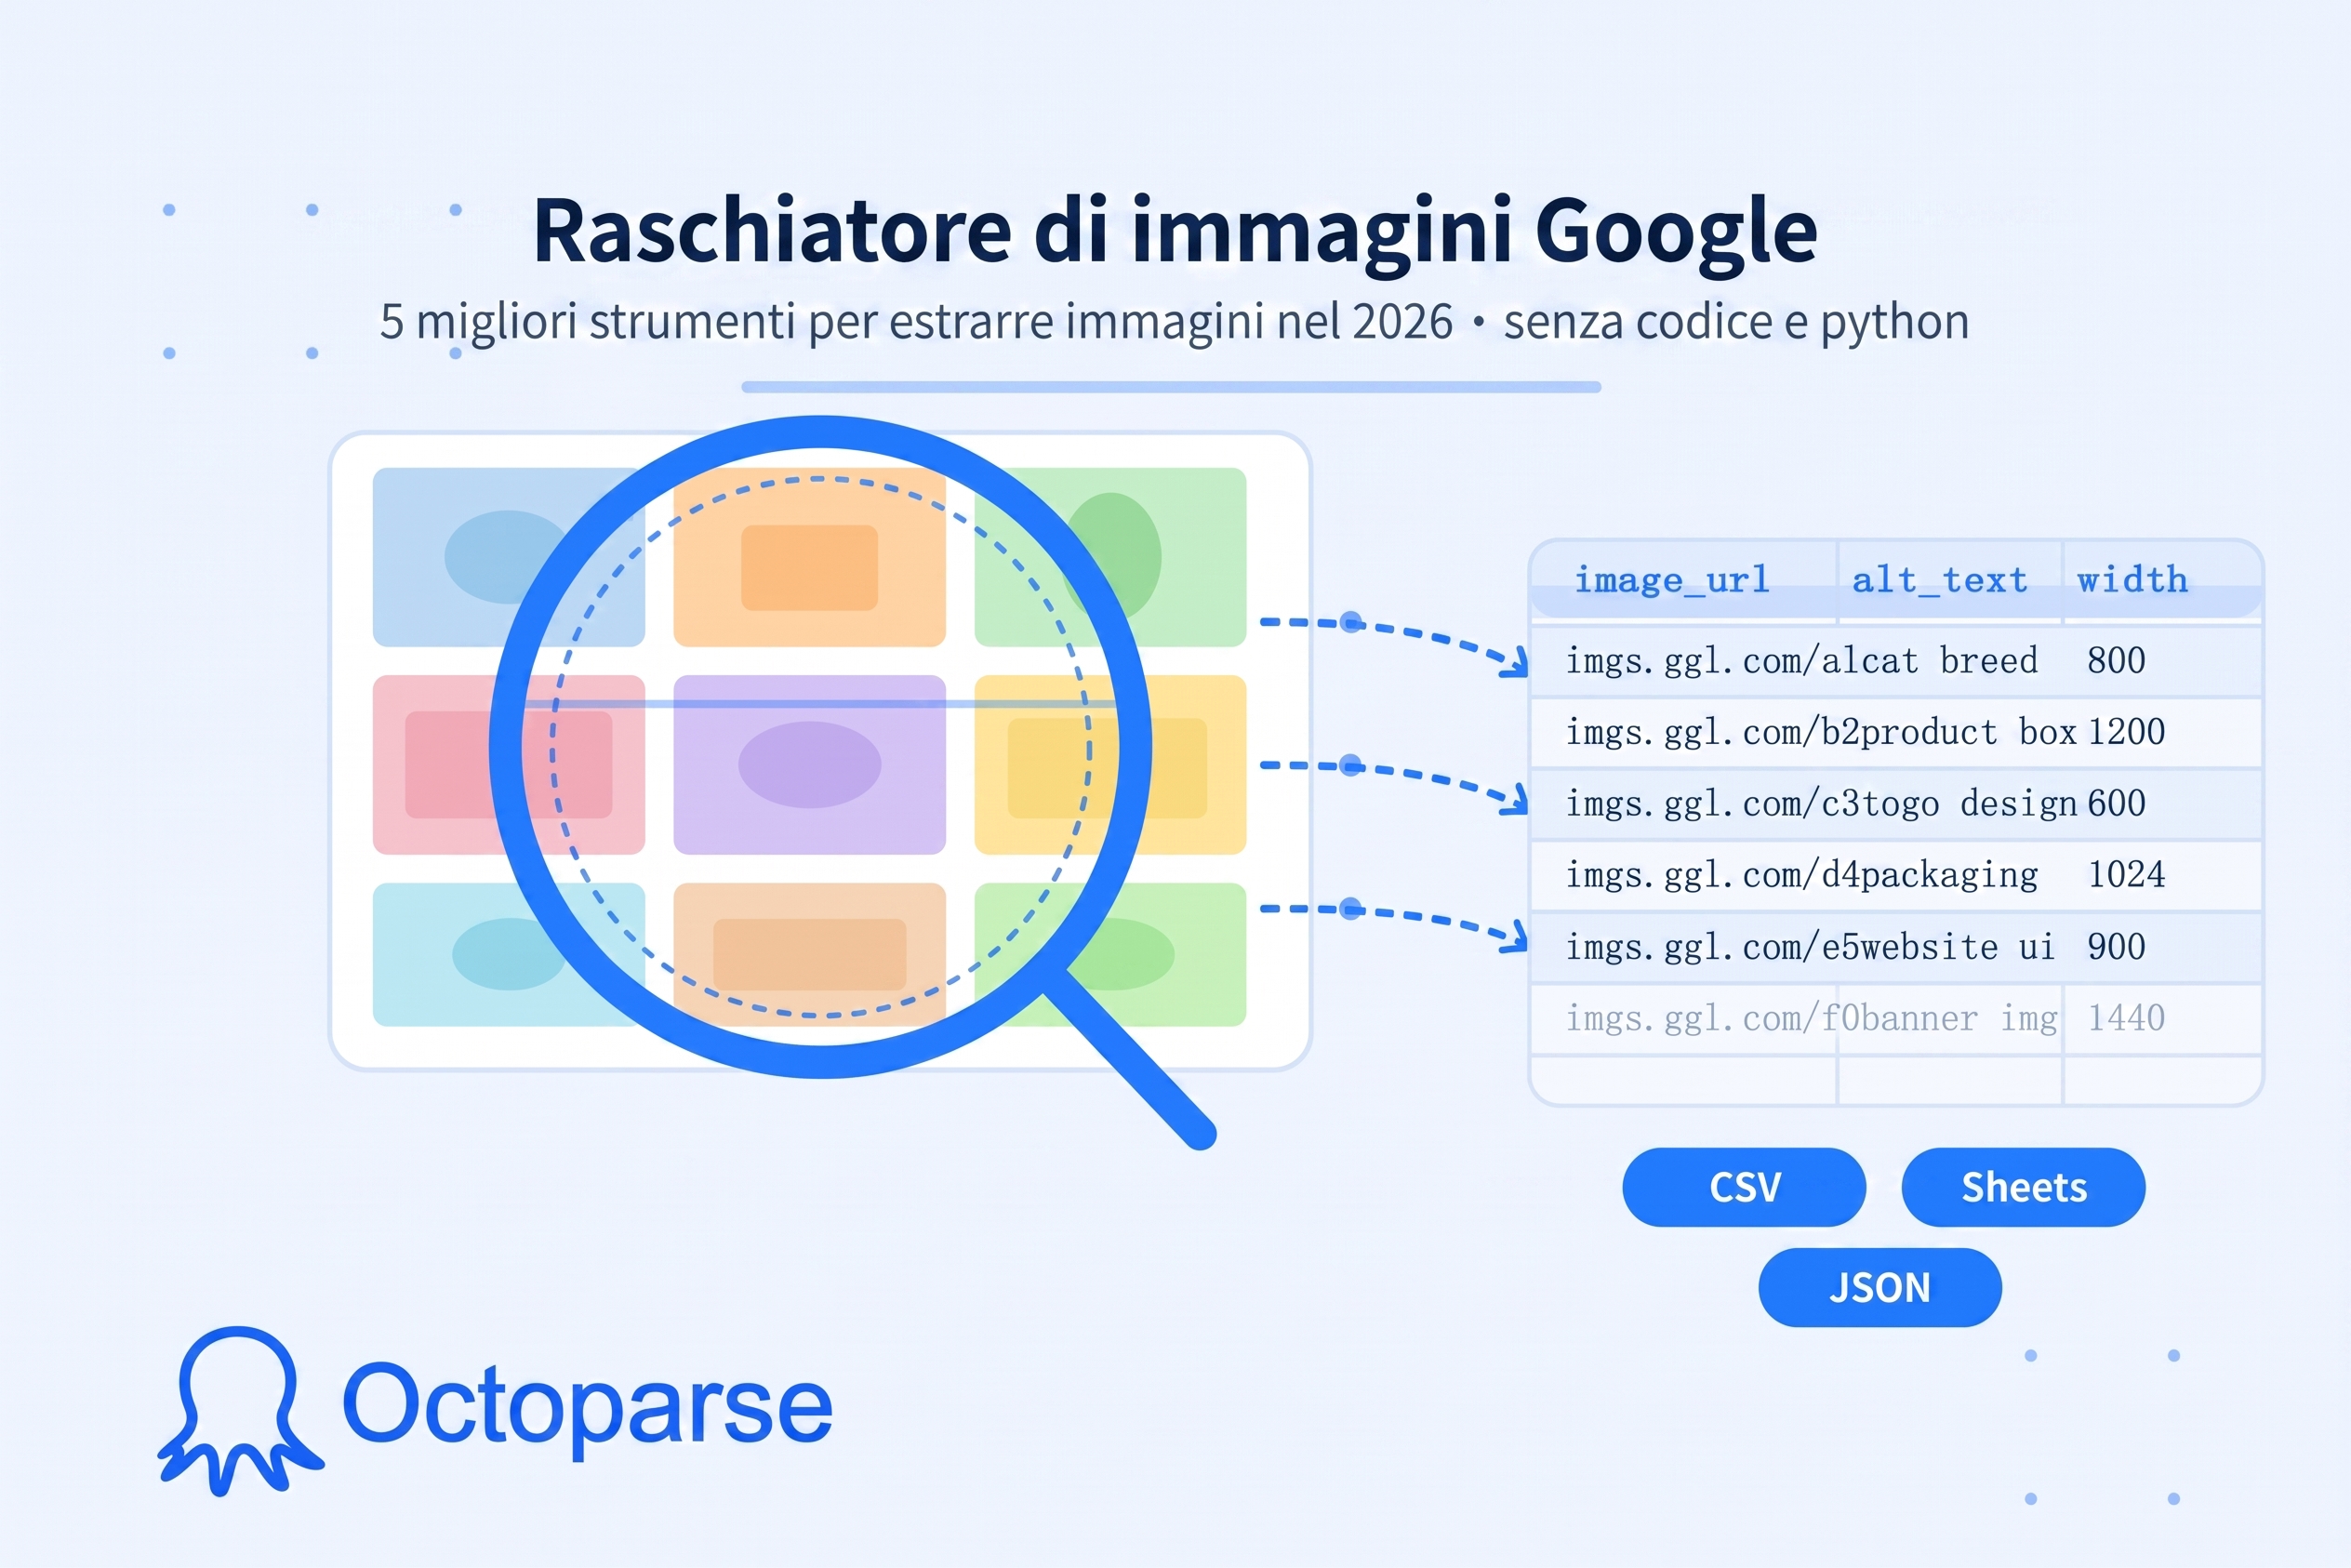The image size is (2351, 1568).
Task: Click the imgs.ggl.com/a1 cat breed row
Action: click(x=1896, y=661)
